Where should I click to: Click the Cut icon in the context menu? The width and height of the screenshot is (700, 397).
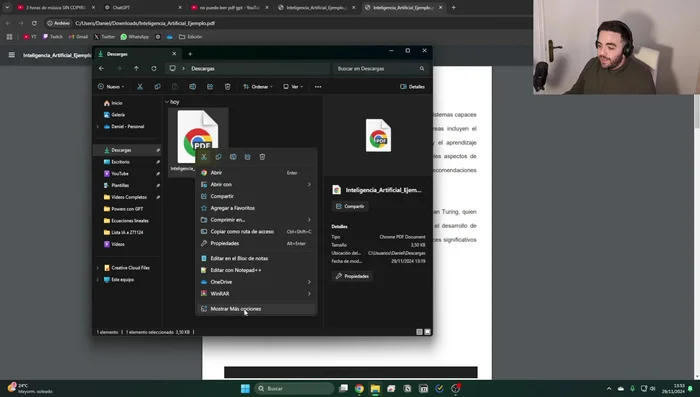204,157
